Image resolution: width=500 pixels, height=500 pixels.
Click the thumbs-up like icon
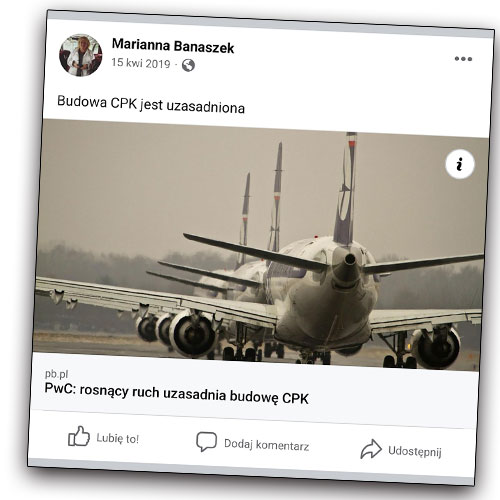pyautogui.click(x=79, y=436)
